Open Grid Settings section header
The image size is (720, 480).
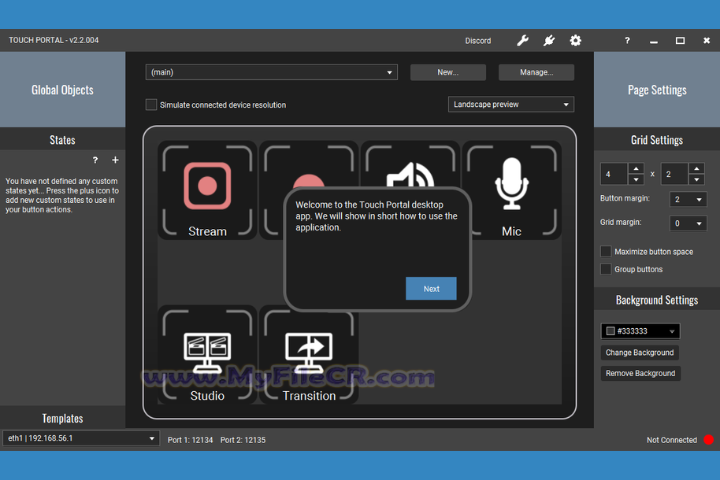tap(657, 140)
